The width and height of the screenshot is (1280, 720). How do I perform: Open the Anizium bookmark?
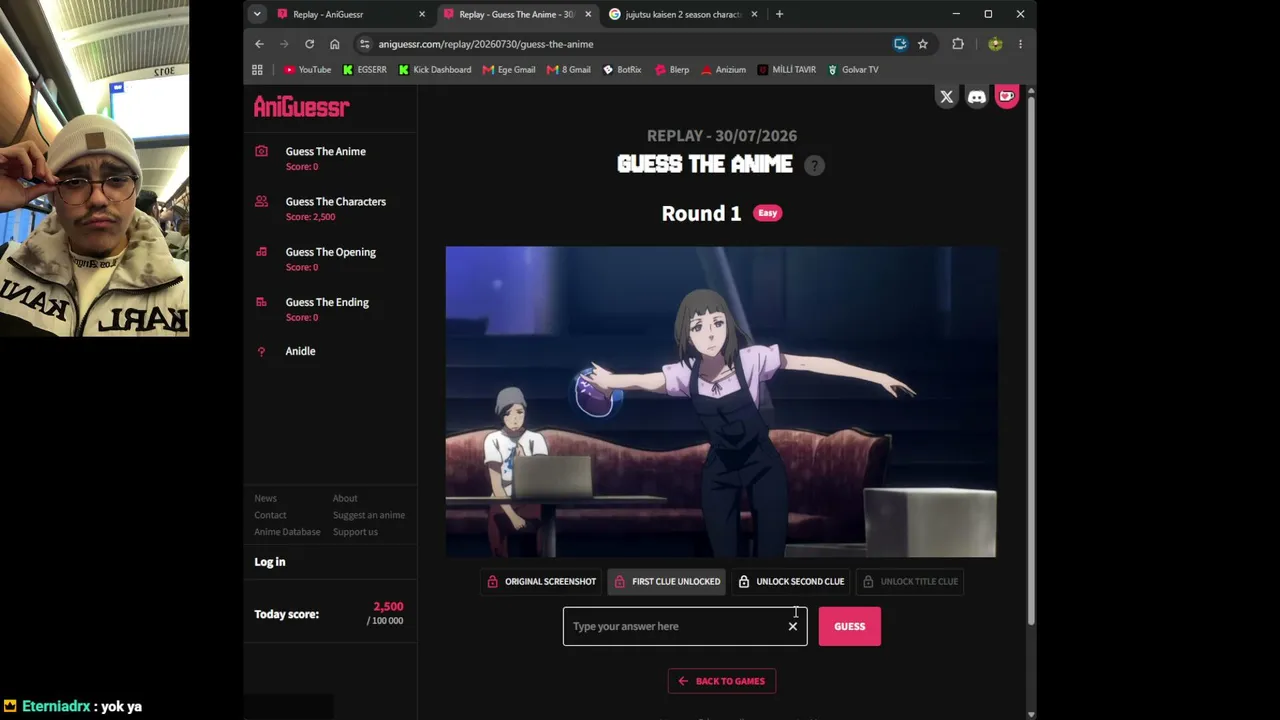[x=723, y=70]
